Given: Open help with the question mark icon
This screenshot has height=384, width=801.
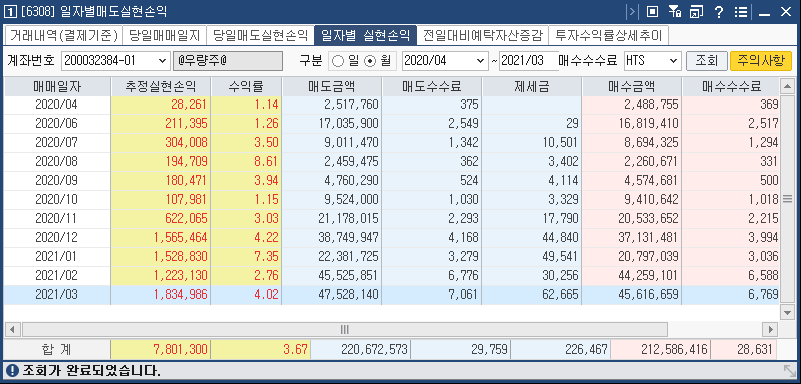Looking at the screenshot, I should click(718, 12).
